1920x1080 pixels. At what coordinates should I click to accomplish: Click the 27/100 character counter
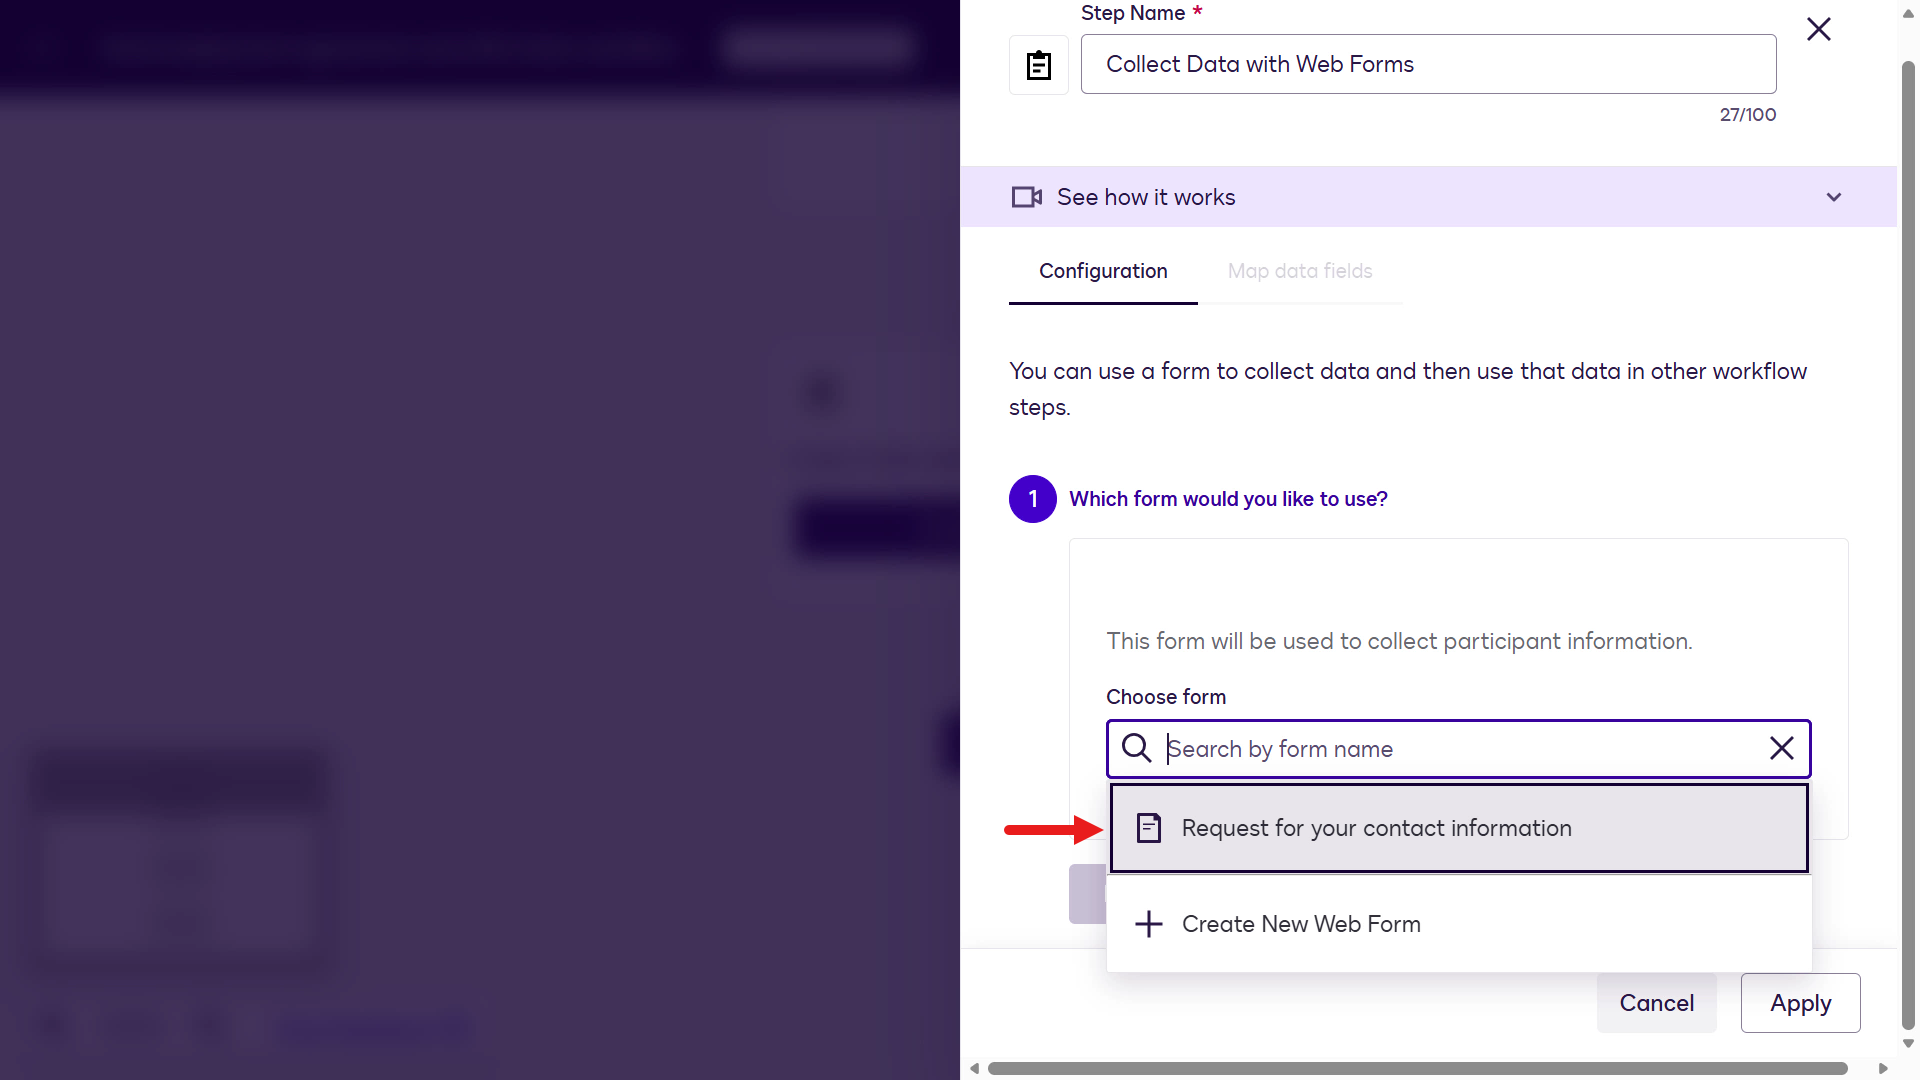coord(1748,115)
